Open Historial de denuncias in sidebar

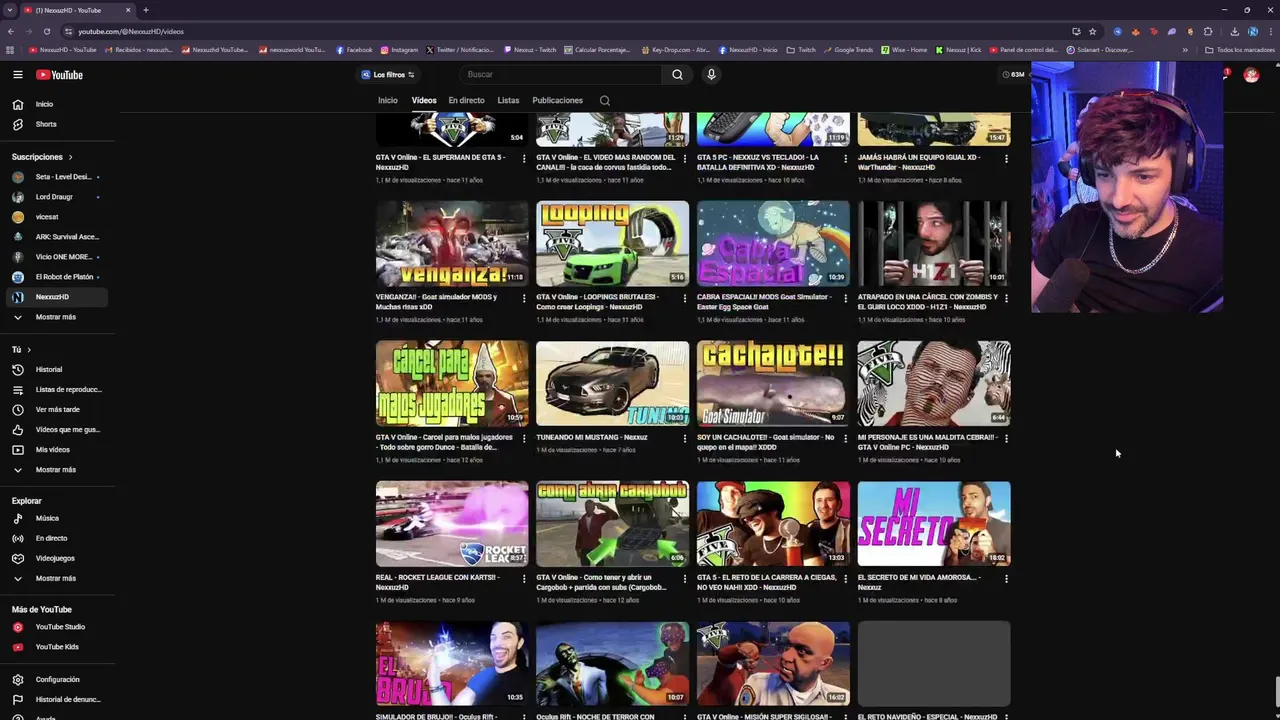(x=57, y=699)
